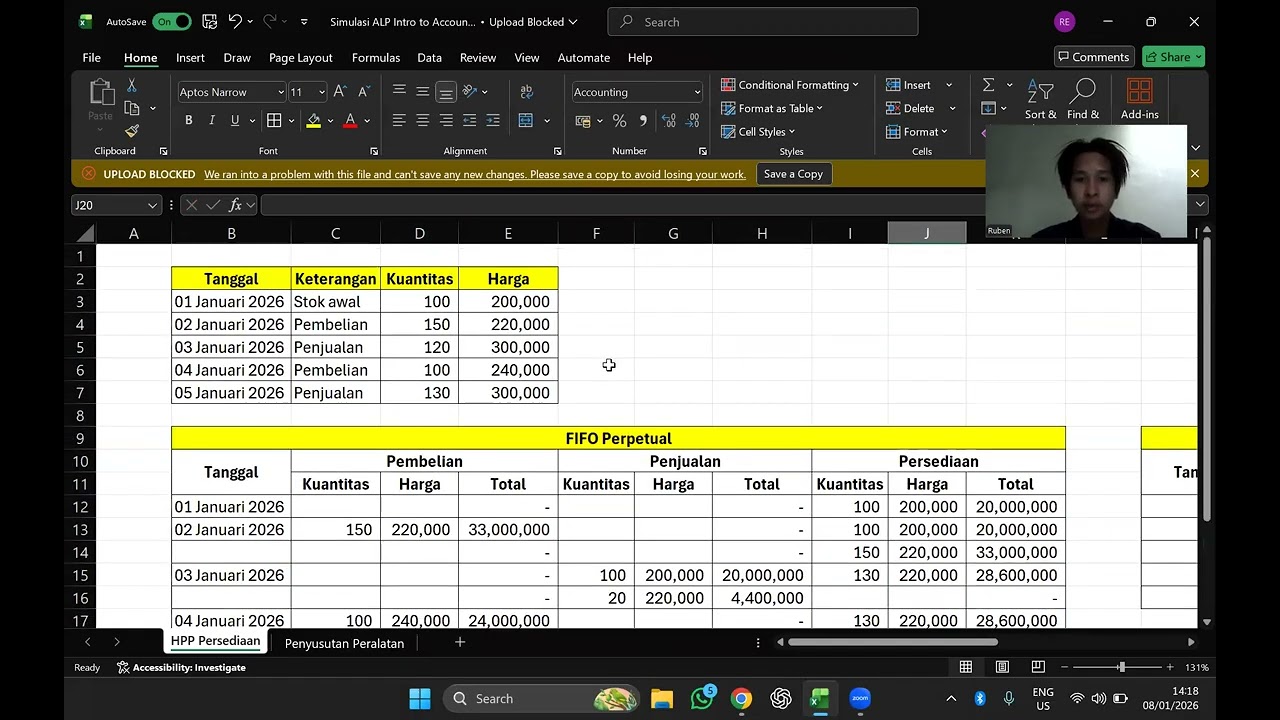The width and height of the screenshot is (1280, 720).
Task: Click the Share button
Action: (x=1173, y=57)
